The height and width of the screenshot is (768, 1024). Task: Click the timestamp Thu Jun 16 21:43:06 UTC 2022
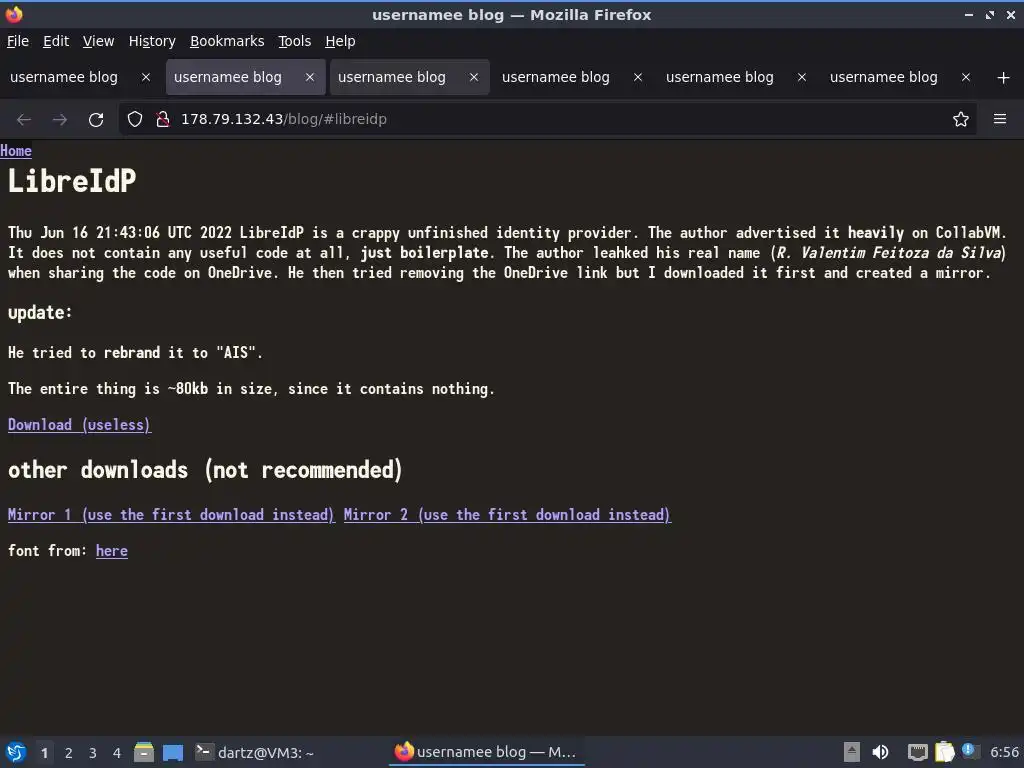pyautogui.click(x=120, y=232)
